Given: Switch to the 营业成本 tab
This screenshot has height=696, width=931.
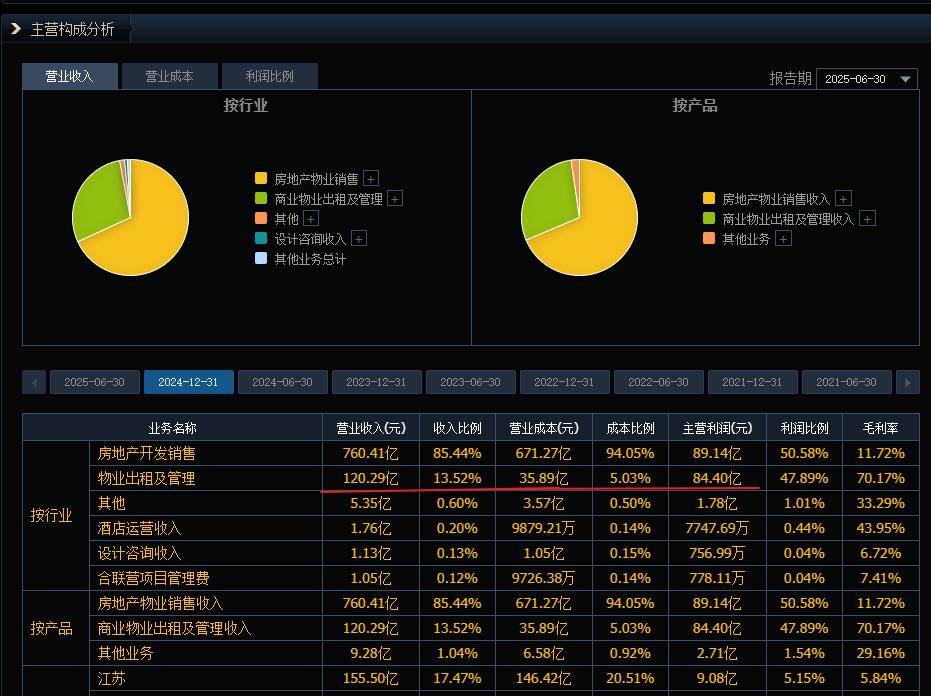Looking at the screenshot, I should pyautogui.click(x=169, y=76).
